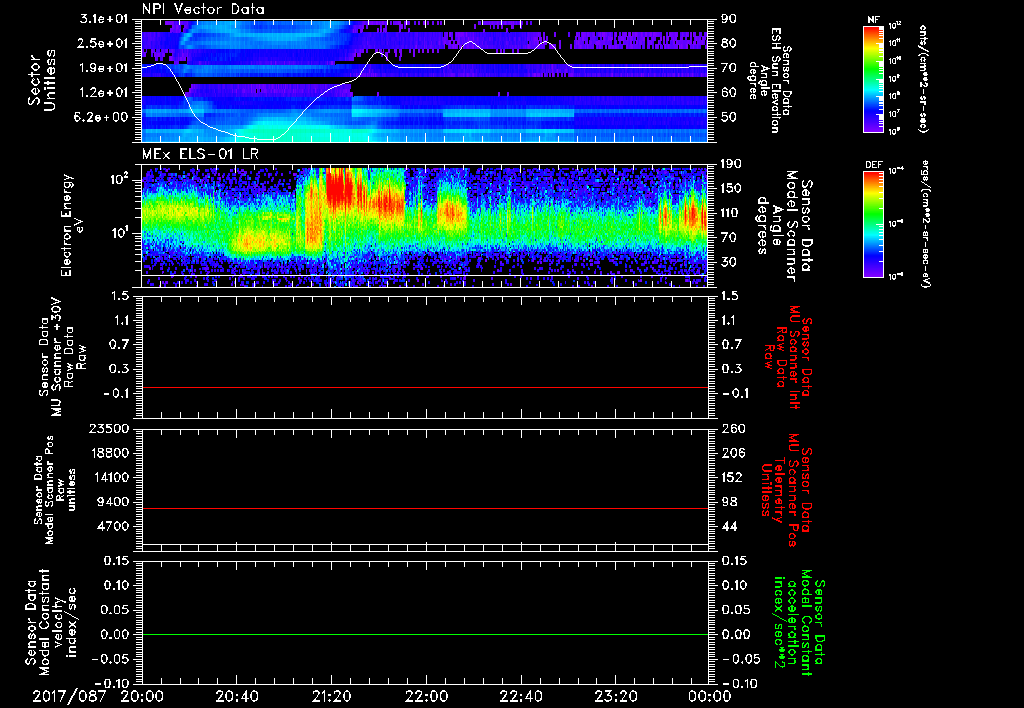Click the red Scanner Pos telemetry line
1024x708 pixels.
(x=424, y=508)
